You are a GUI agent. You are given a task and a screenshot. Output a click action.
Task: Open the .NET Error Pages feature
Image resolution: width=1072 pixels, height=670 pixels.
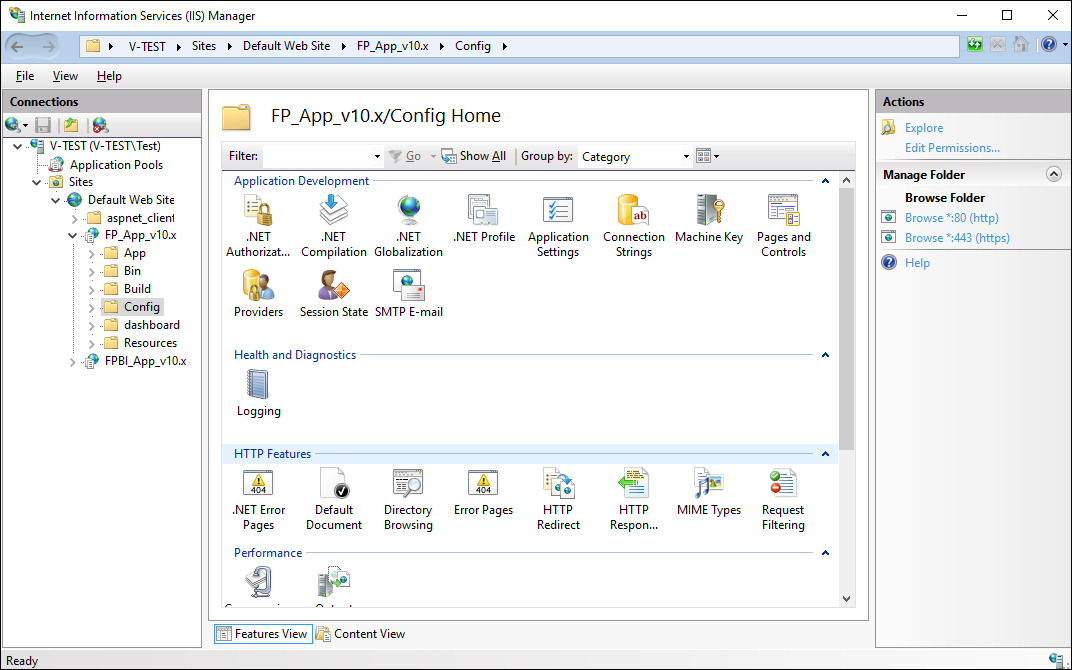pos(258,500)
